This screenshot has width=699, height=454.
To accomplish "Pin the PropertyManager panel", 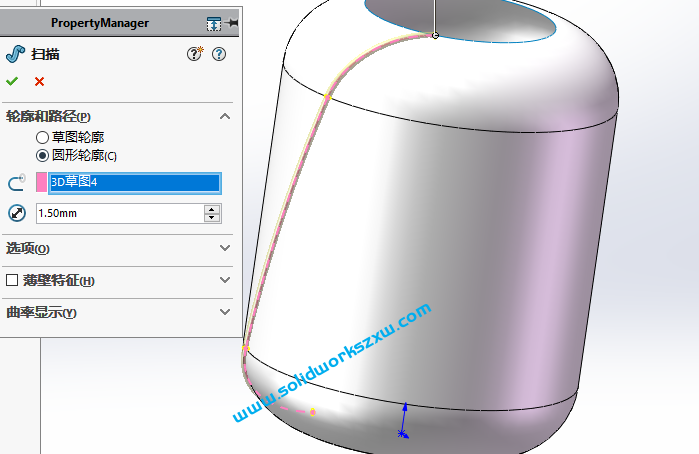I will [x=232, y=23].
